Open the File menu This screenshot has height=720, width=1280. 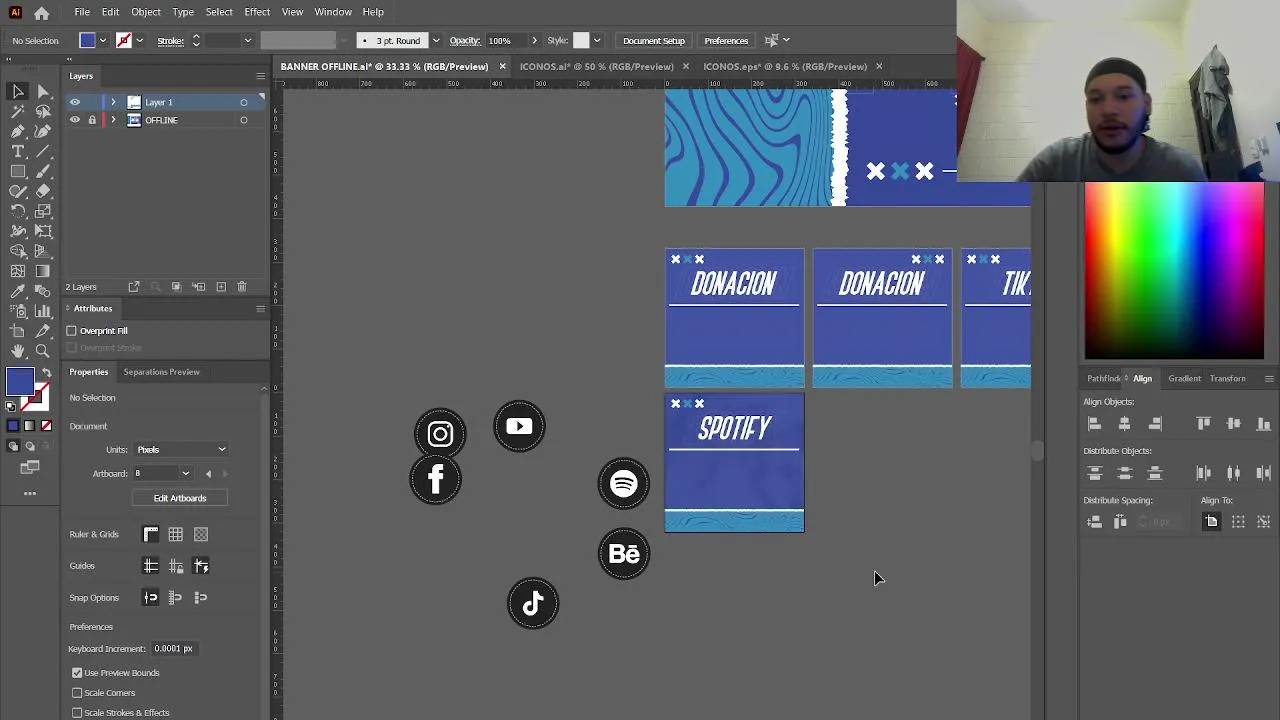[82, 12]
